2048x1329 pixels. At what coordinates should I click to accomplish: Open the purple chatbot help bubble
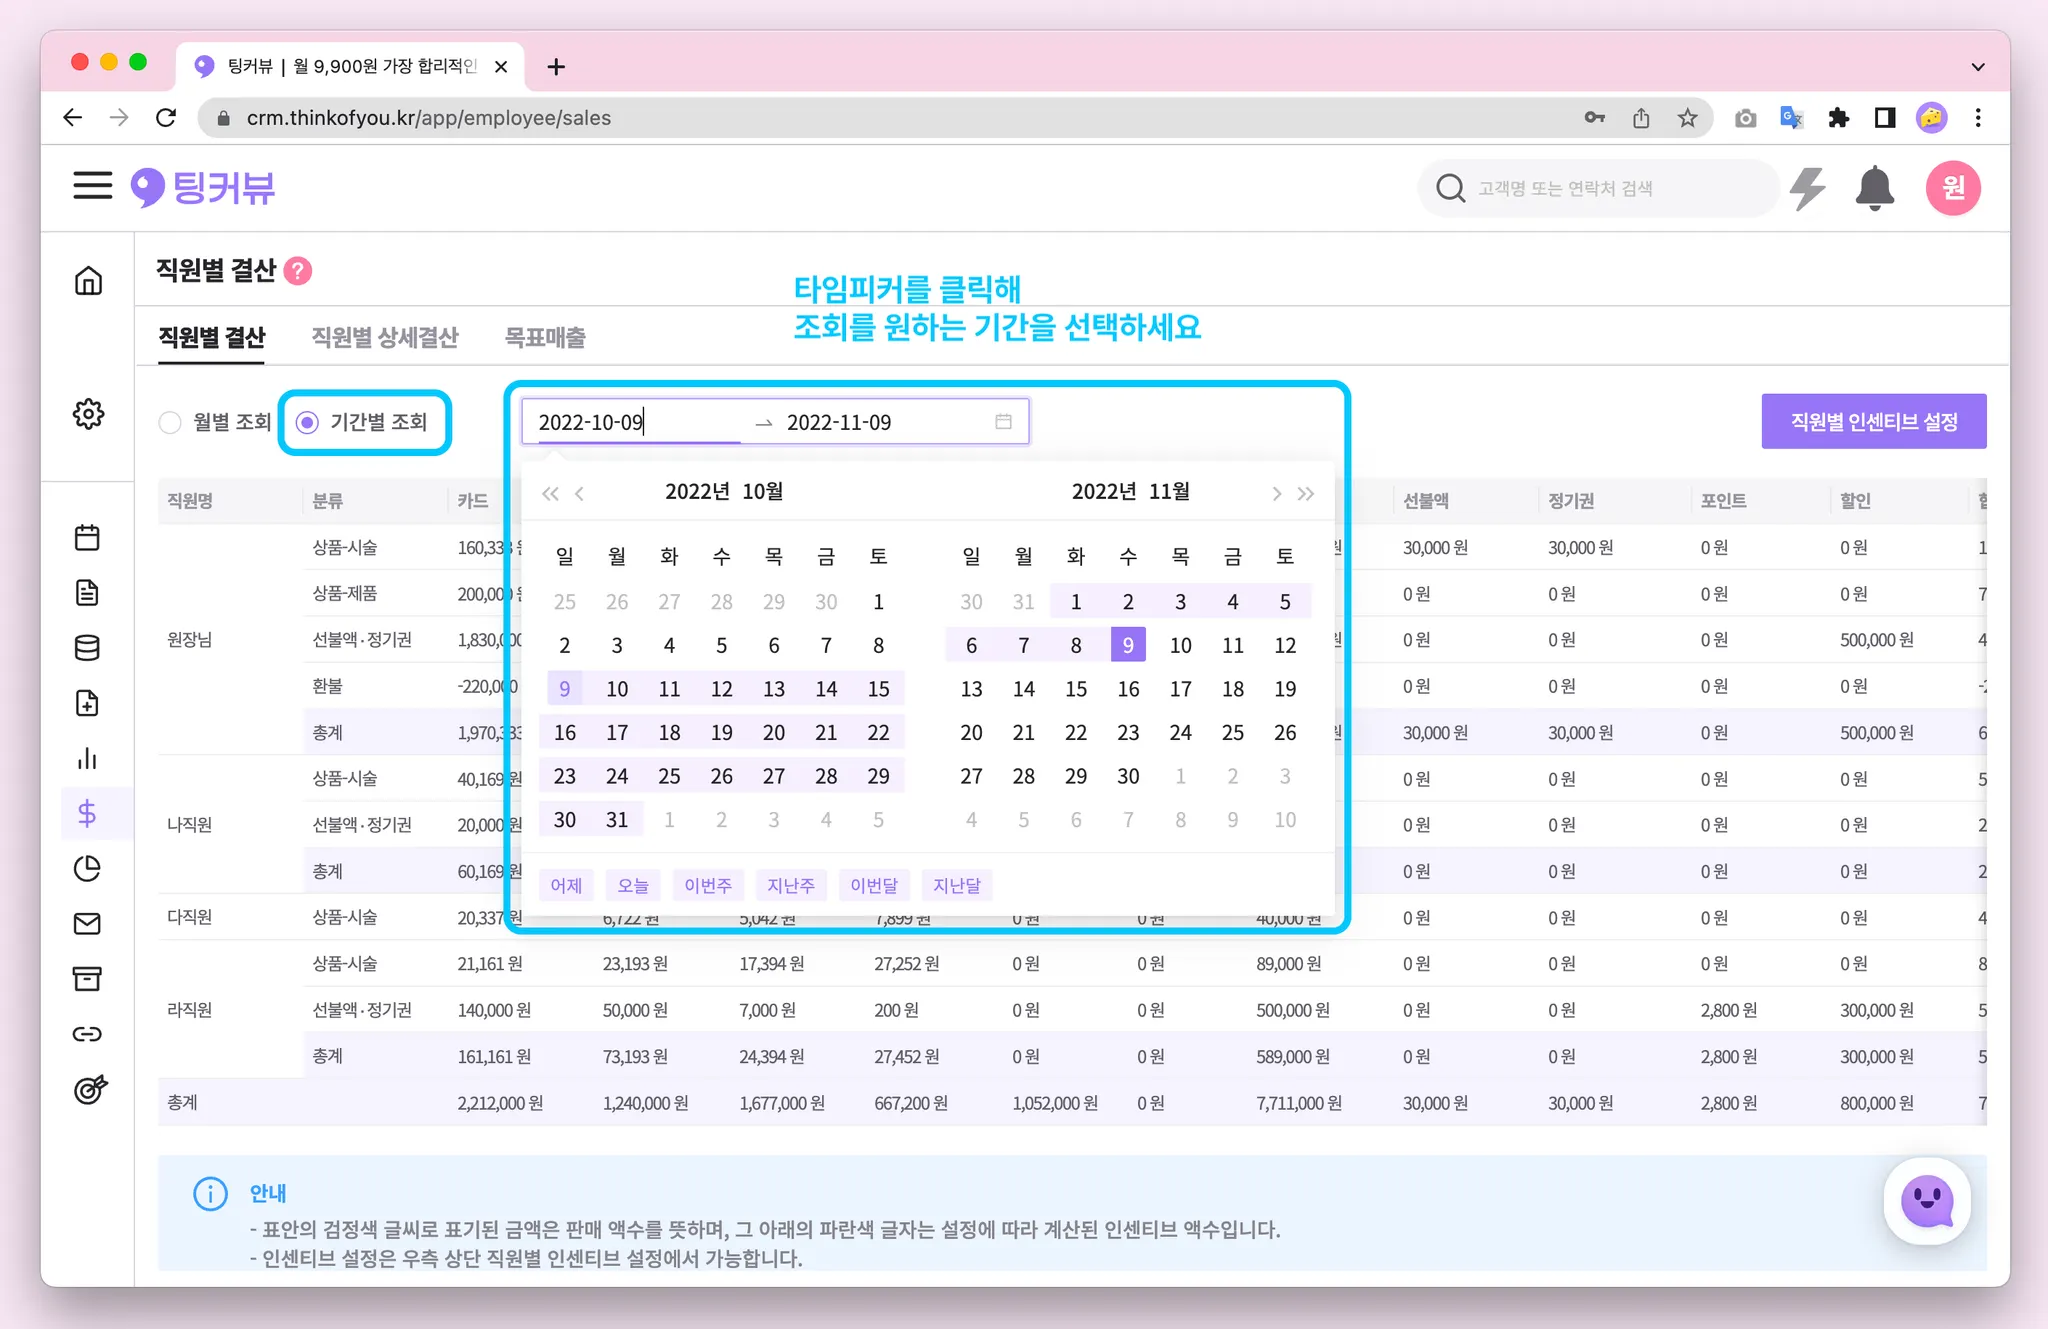tap(1926, 1201)
